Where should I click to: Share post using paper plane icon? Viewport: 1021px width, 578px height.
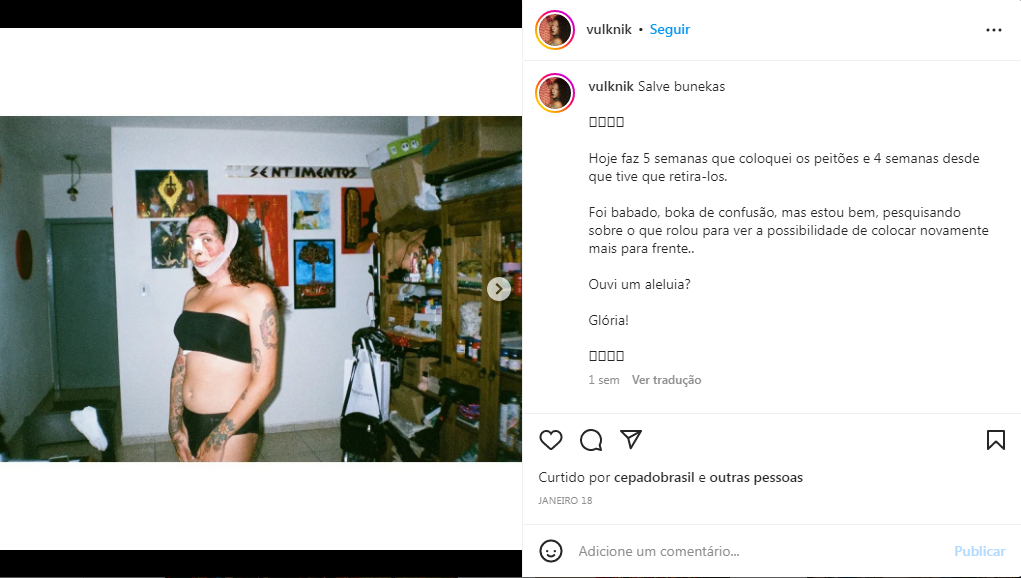tap(631, 439)
